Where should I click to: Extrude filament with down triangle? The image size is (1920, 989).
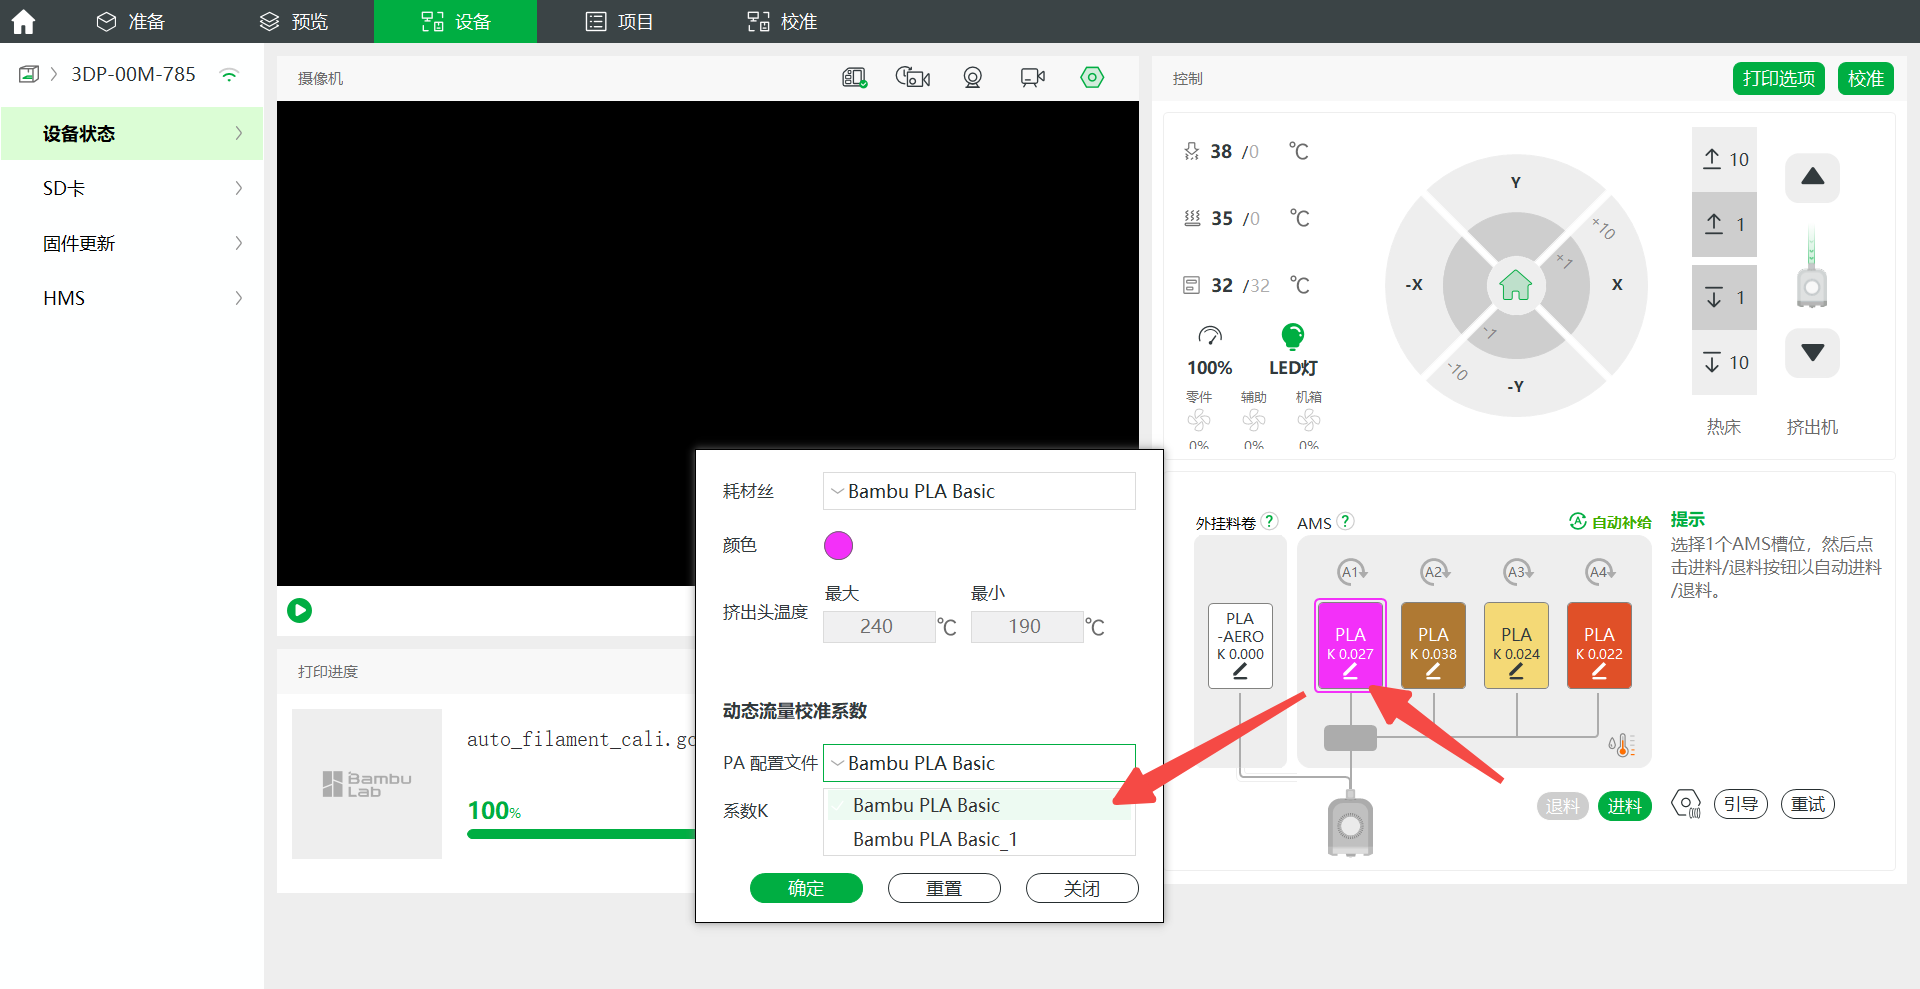[1812, 352]
